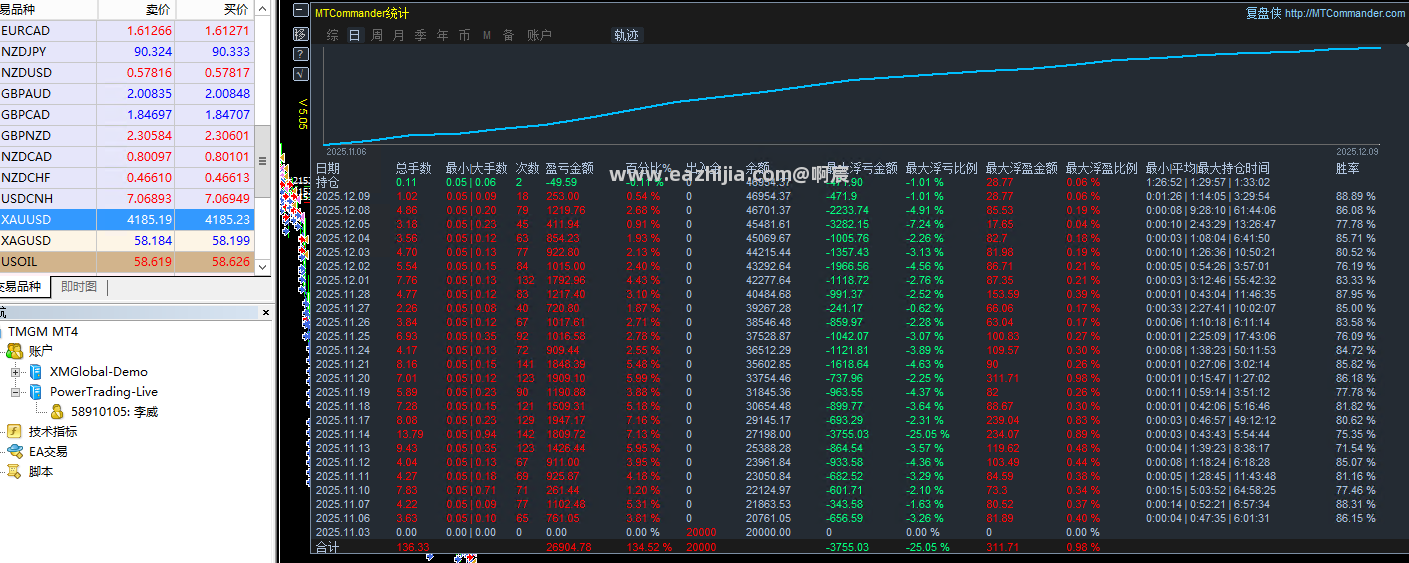Click the 移 move-panel icon

tap(301, 33)
